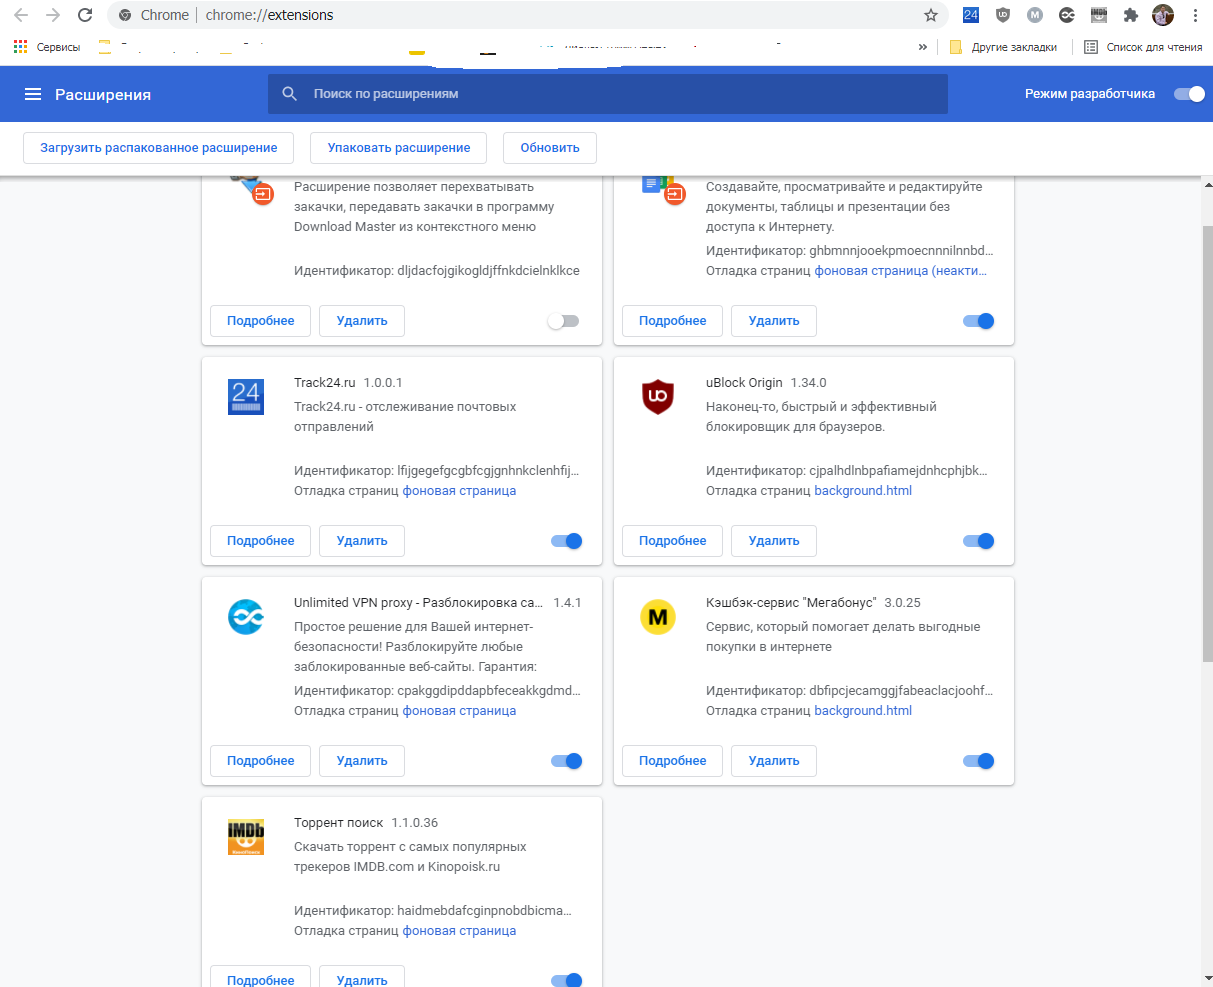Disable the offline documents extension switch
Image resolution: width=1213 pixels, height=987 pixels.
[x=978, y=321]
